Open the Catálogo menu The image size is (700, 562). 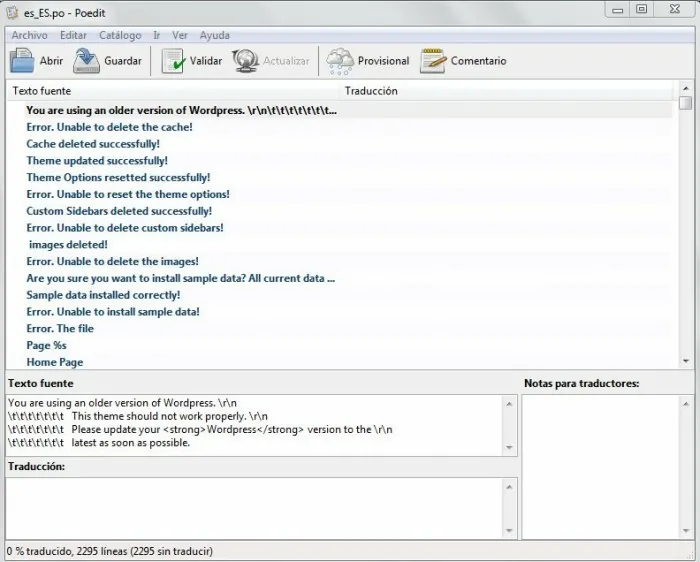point(120,35)
